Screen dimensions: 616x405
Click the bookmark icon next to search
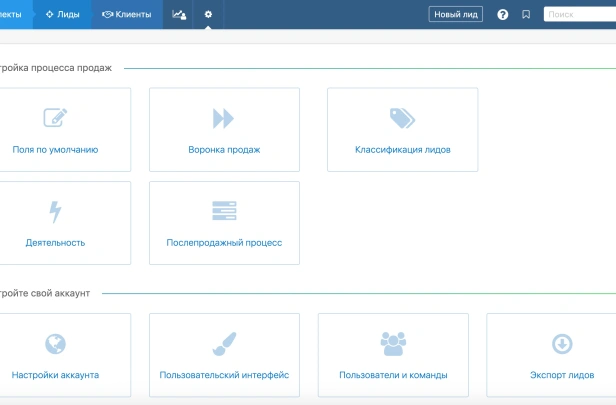526,15
